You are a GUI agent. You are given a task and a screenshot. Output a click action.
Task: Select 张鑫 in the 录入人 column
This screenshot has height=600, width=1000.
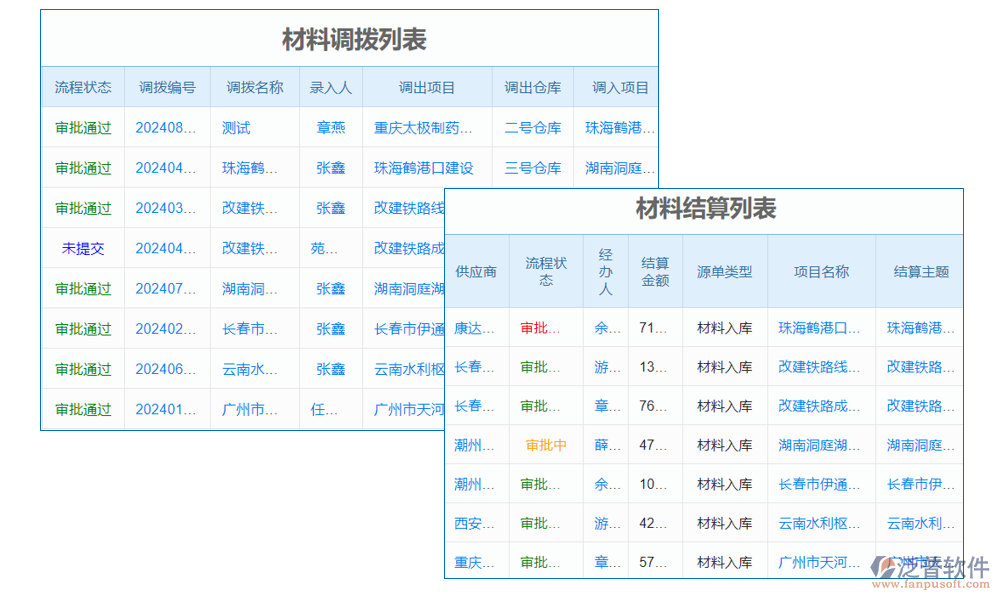tap(330, 168)
